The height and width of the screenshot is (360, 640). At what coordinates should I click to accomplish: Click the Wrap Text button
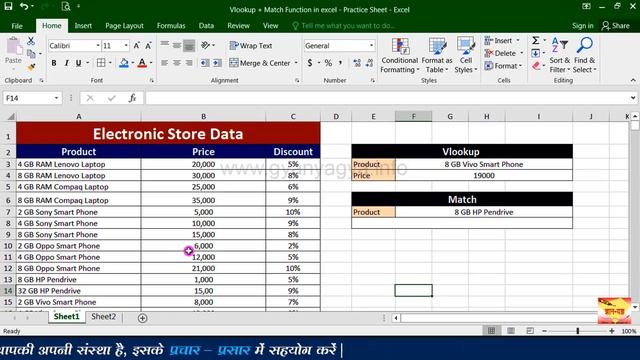251,45
